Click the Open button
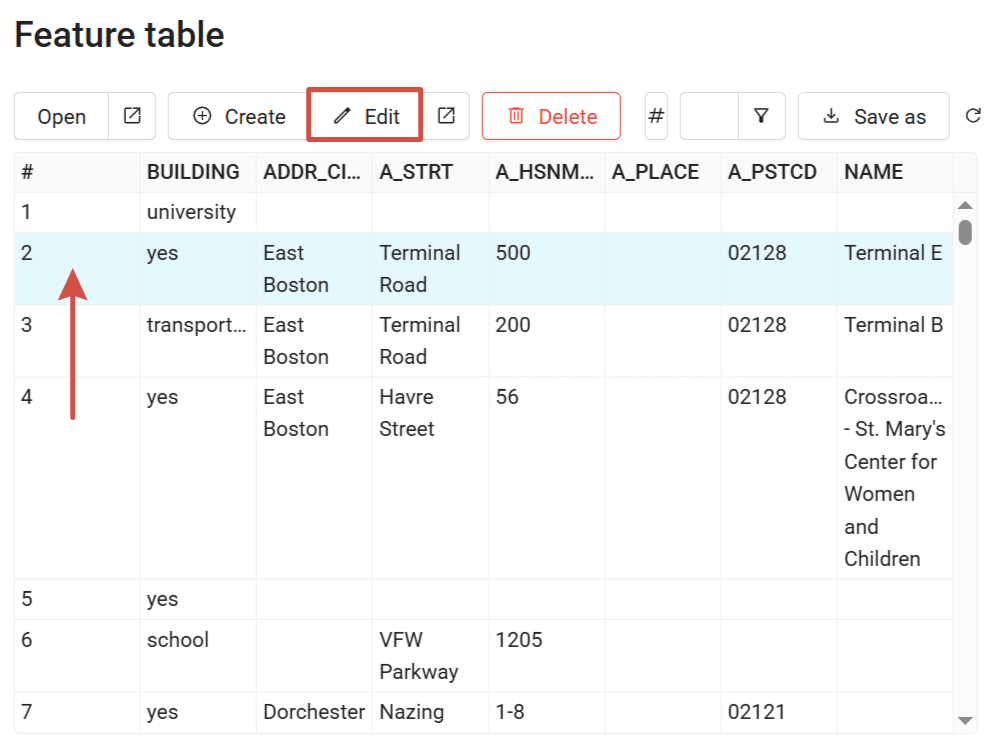The height and width of the screenshot is (746, 994). (x=62, y=116)
